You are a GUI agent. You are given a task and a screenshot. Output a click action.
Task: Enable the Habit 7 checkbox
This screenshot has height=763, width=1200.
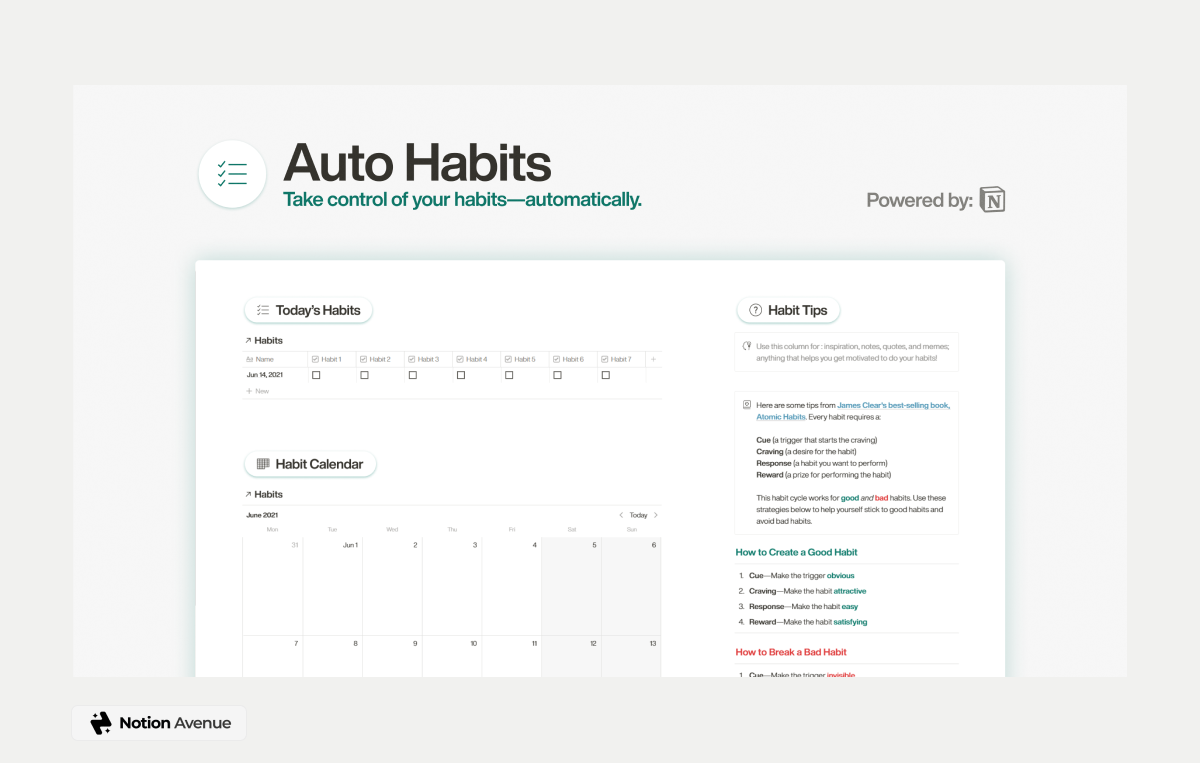(x=604, y=375)
